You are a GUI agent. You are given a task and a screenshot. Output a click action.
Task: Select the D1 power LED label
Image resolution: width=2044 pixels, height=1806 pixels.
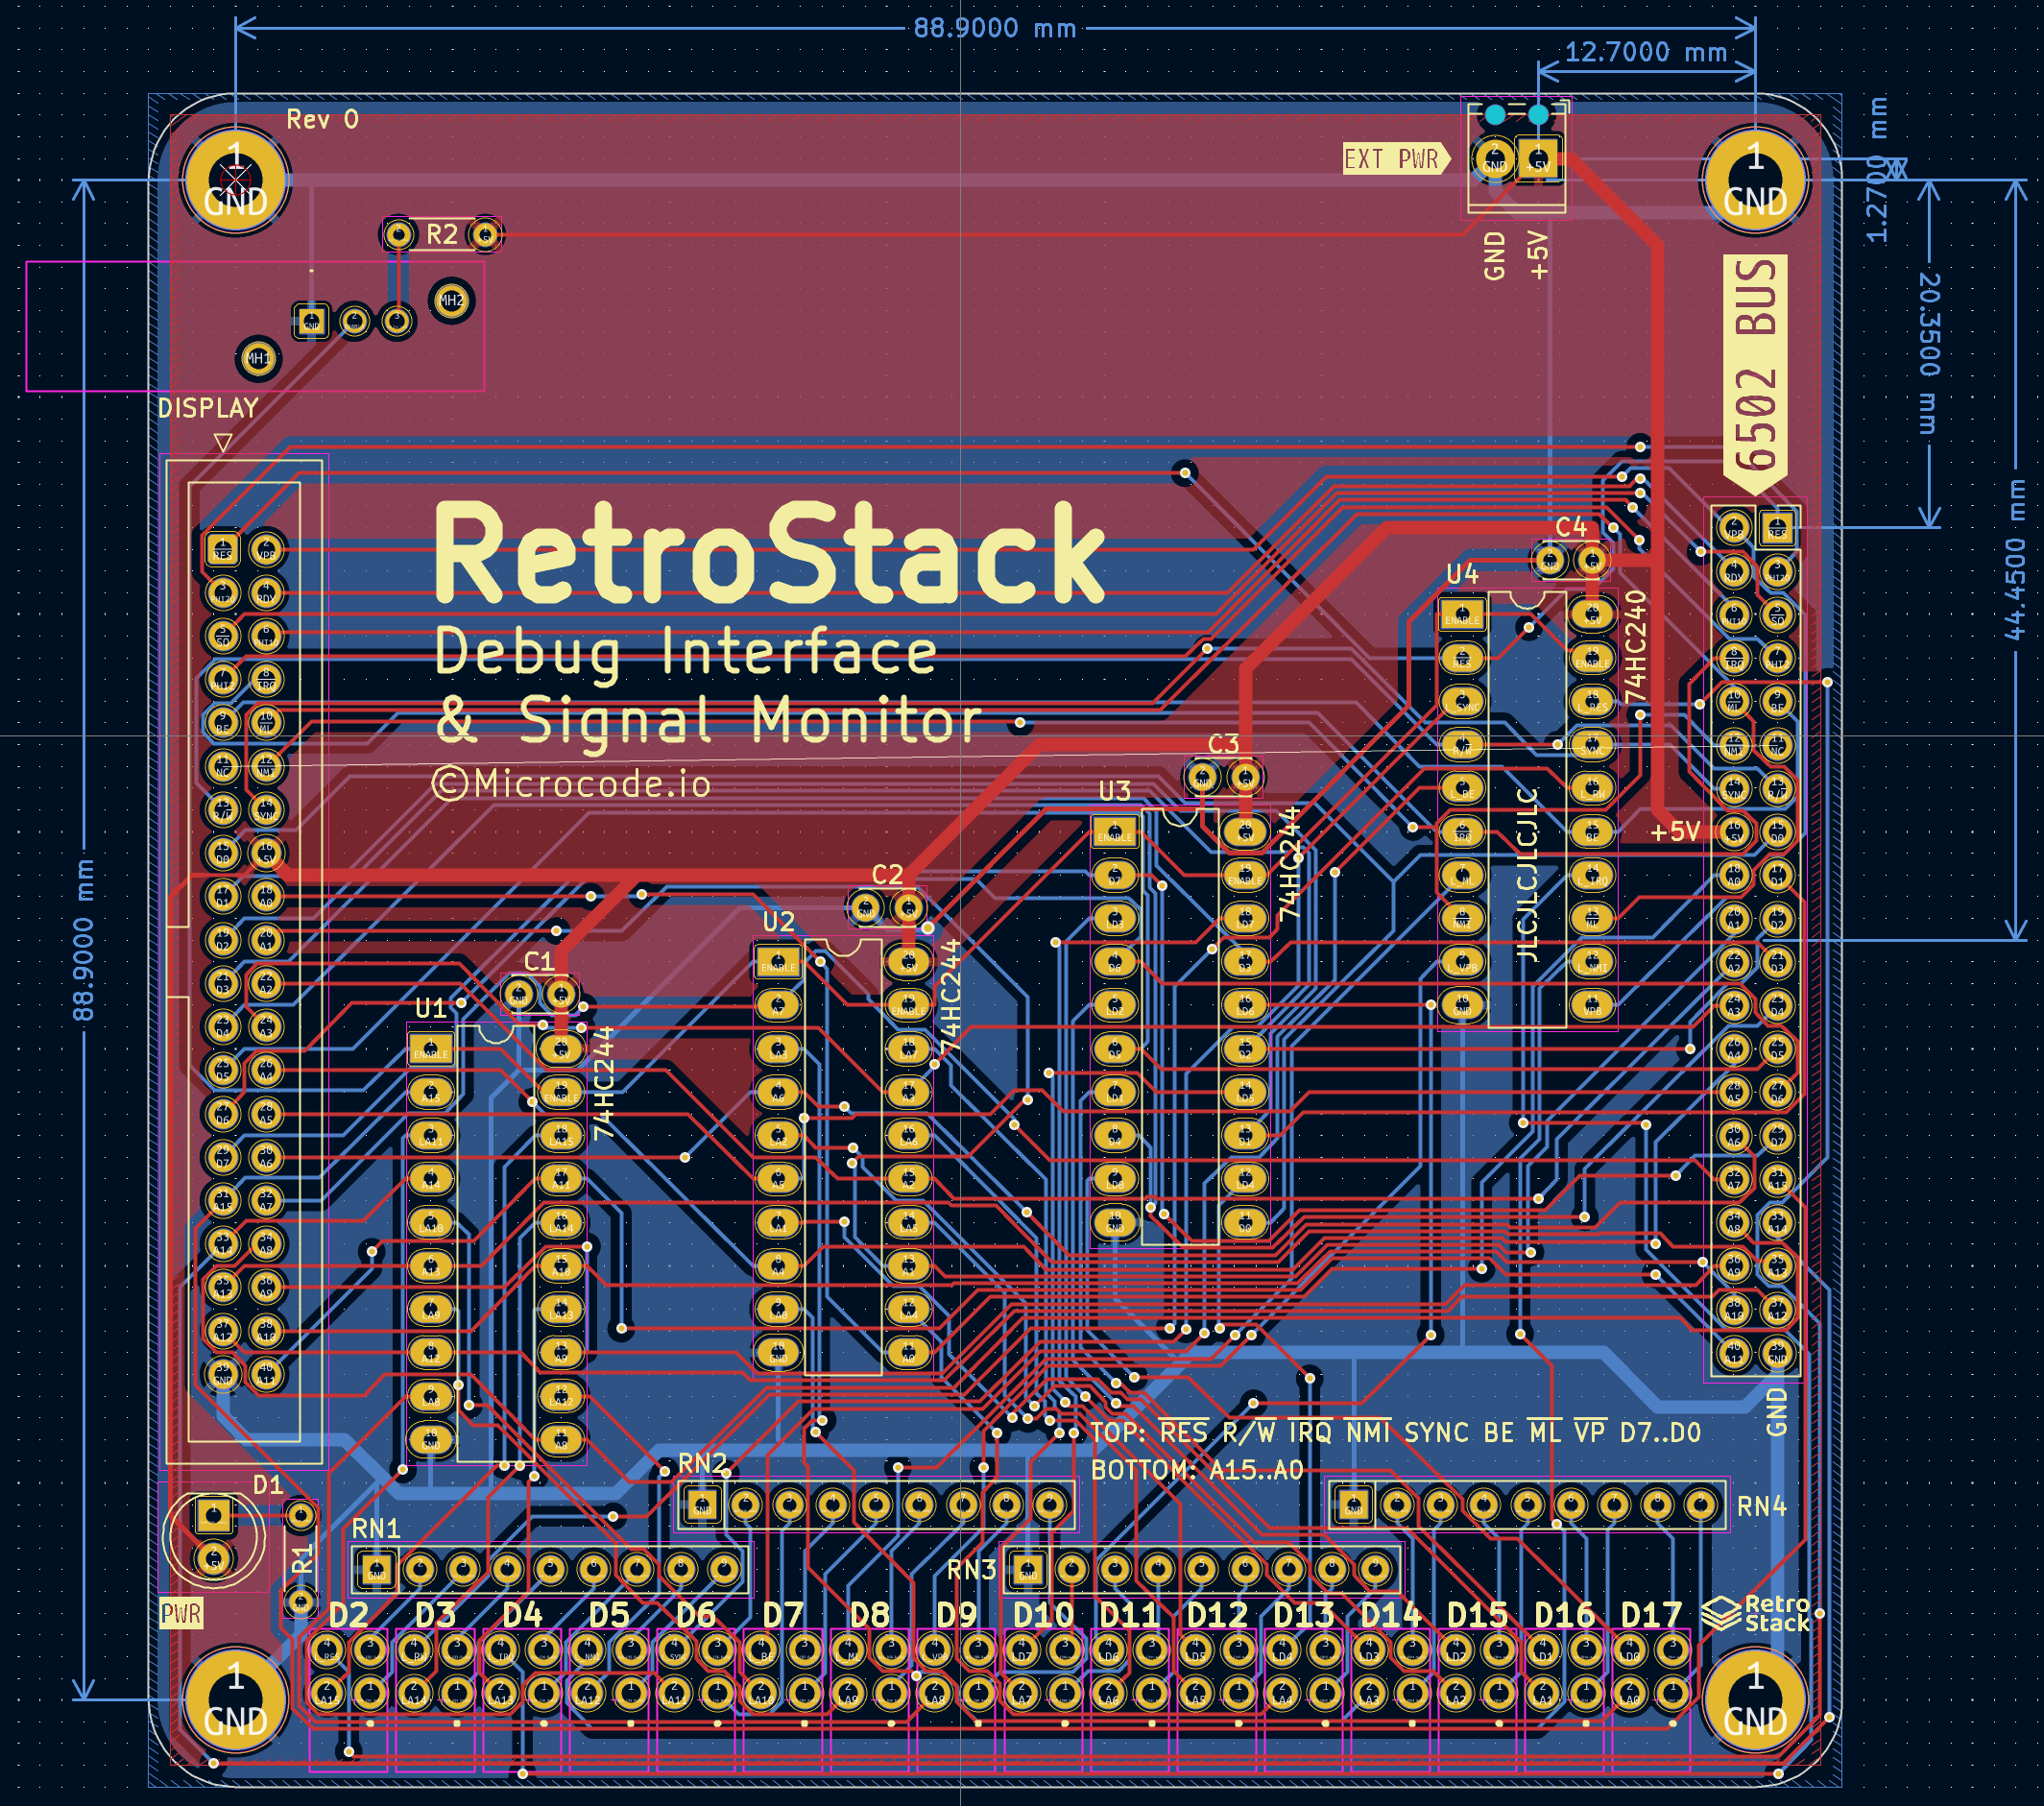(267, 1485)
